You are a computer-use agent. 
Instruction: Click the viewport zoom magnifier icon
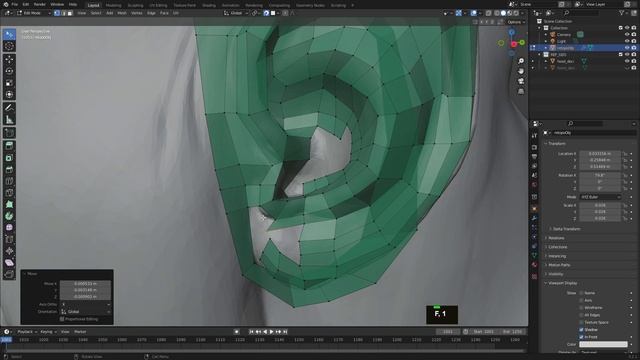[521, 61]
